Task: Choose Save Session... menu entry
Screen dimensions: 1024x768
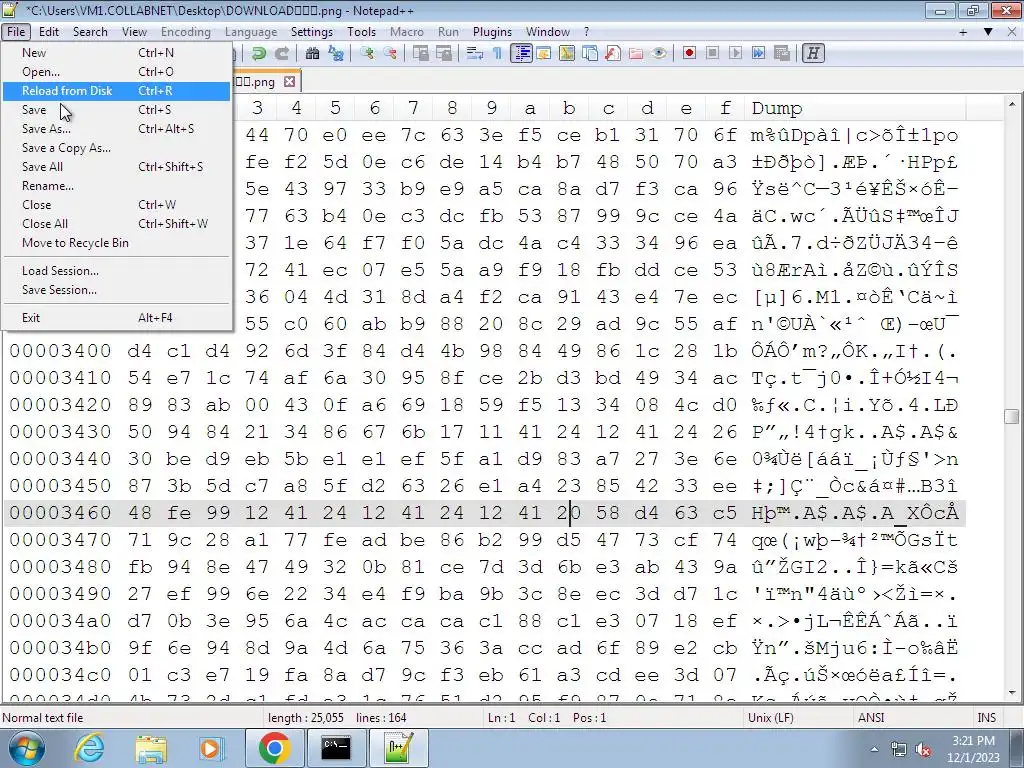Action: coord(116,289)
